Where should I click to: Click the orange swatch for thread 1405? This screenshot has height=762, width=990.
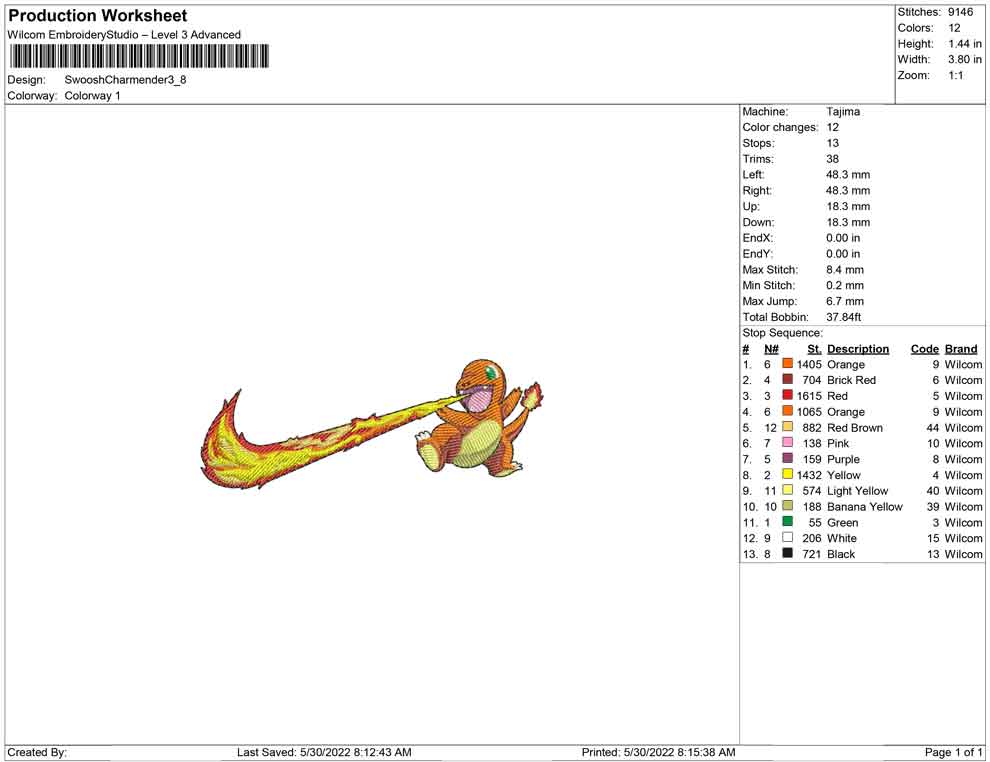(x=787, y=364)
